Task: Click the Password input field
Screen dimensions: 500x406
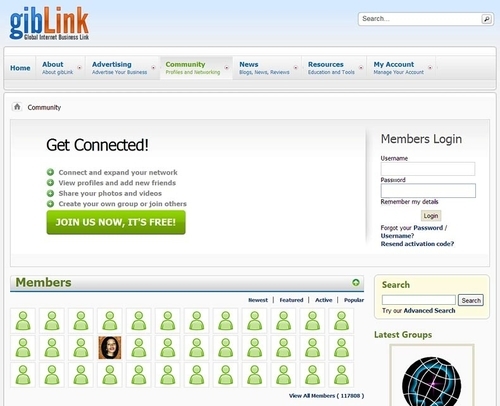Action: coord(428,190)
